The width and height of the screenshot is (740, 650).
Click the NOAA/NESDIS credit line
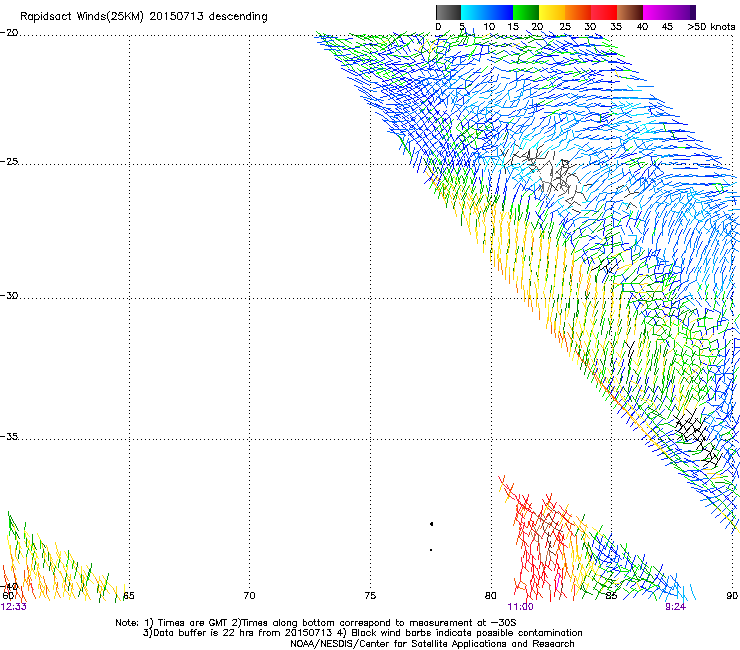click(432, 644)
